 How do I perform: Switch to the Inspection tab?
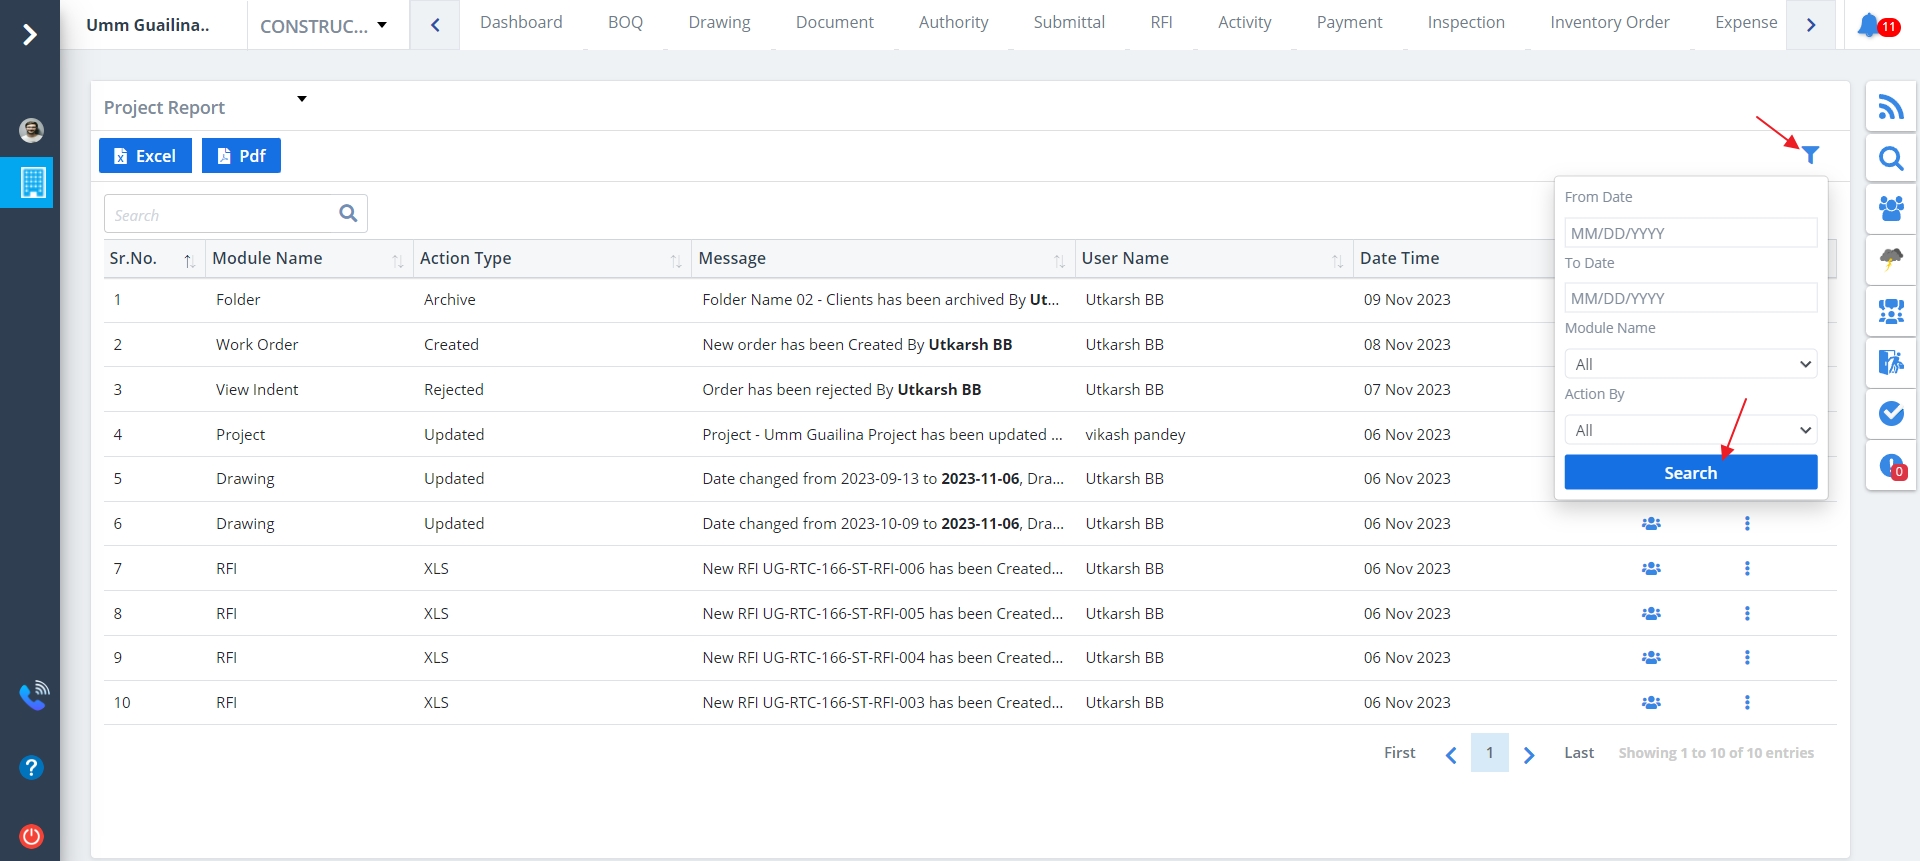point(1465,23)
